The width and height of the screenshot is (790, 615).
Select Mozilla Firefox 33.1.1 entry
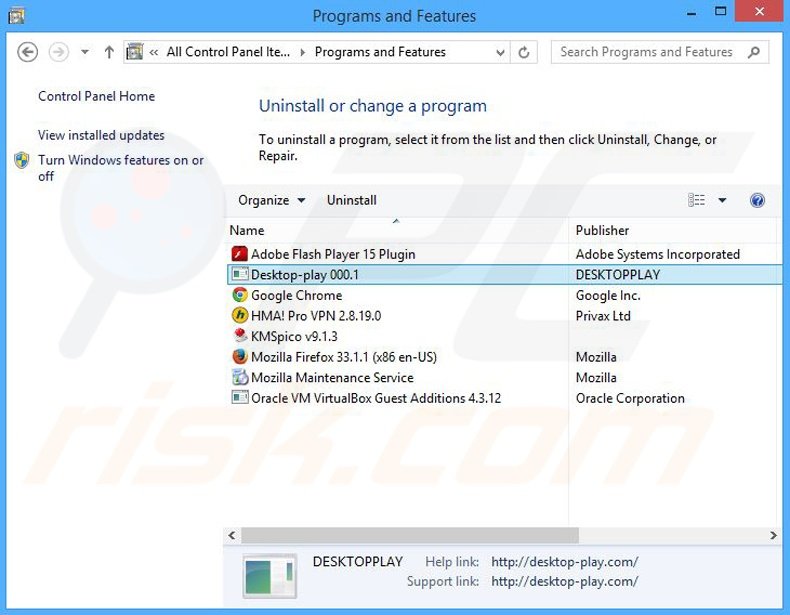(344, 358)
